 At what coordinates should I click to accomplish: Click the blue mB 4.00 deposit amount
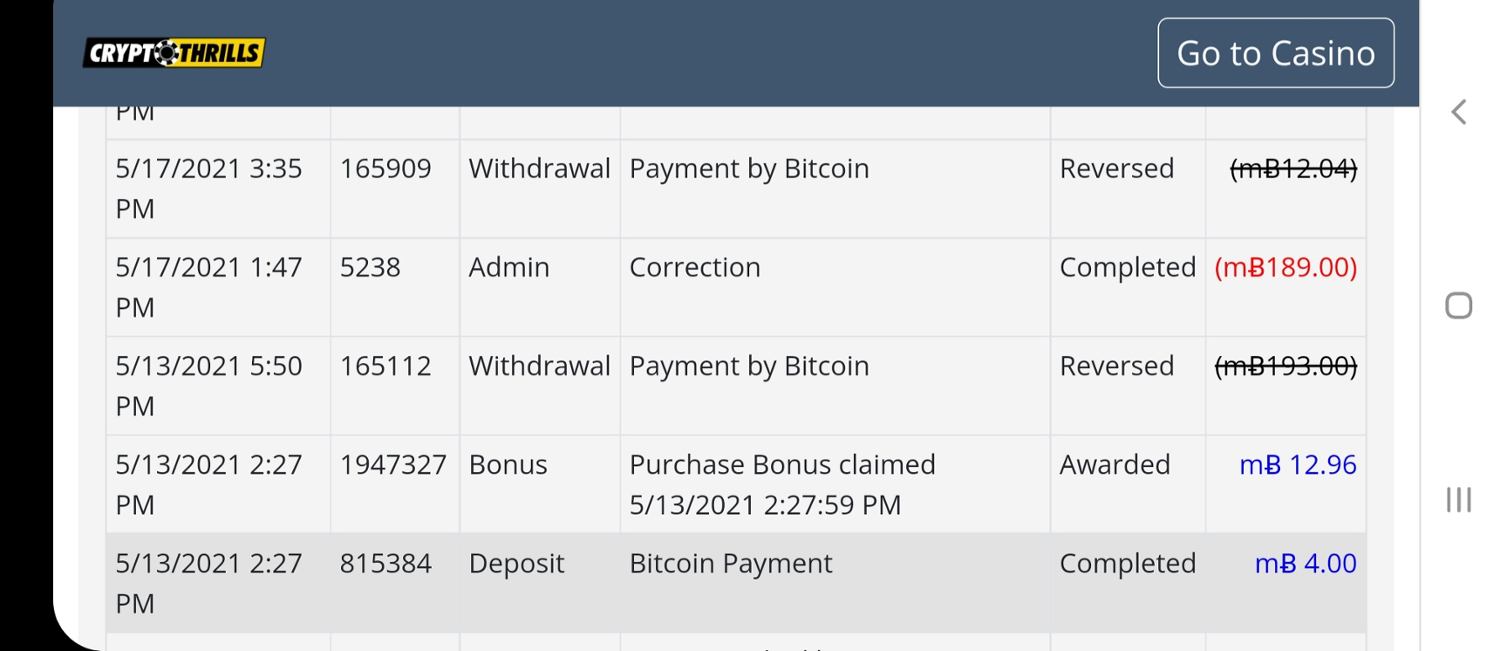(1305, 564)
